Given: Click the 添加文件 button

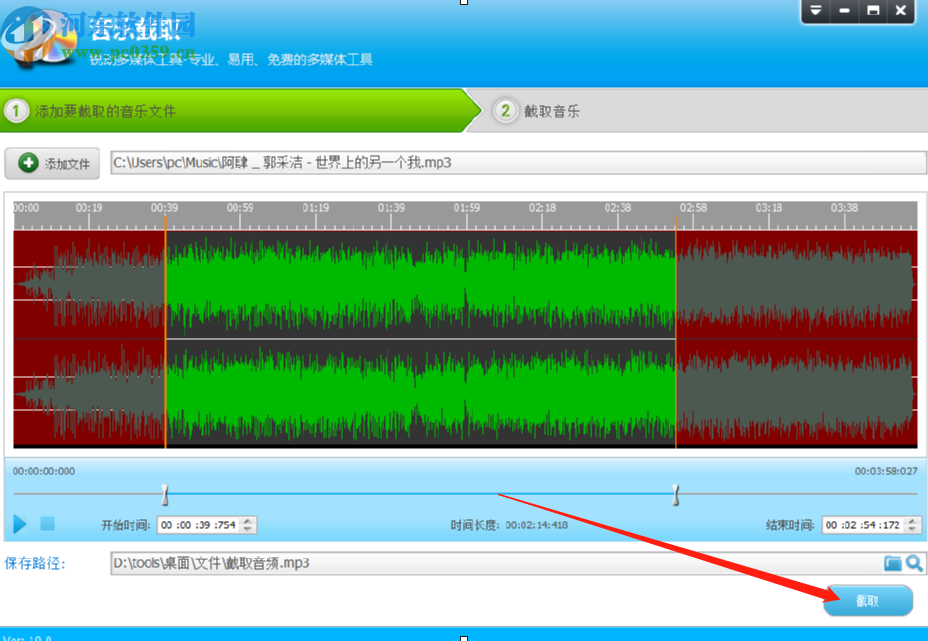Looking at the screenshot, I should click(51, 163).
